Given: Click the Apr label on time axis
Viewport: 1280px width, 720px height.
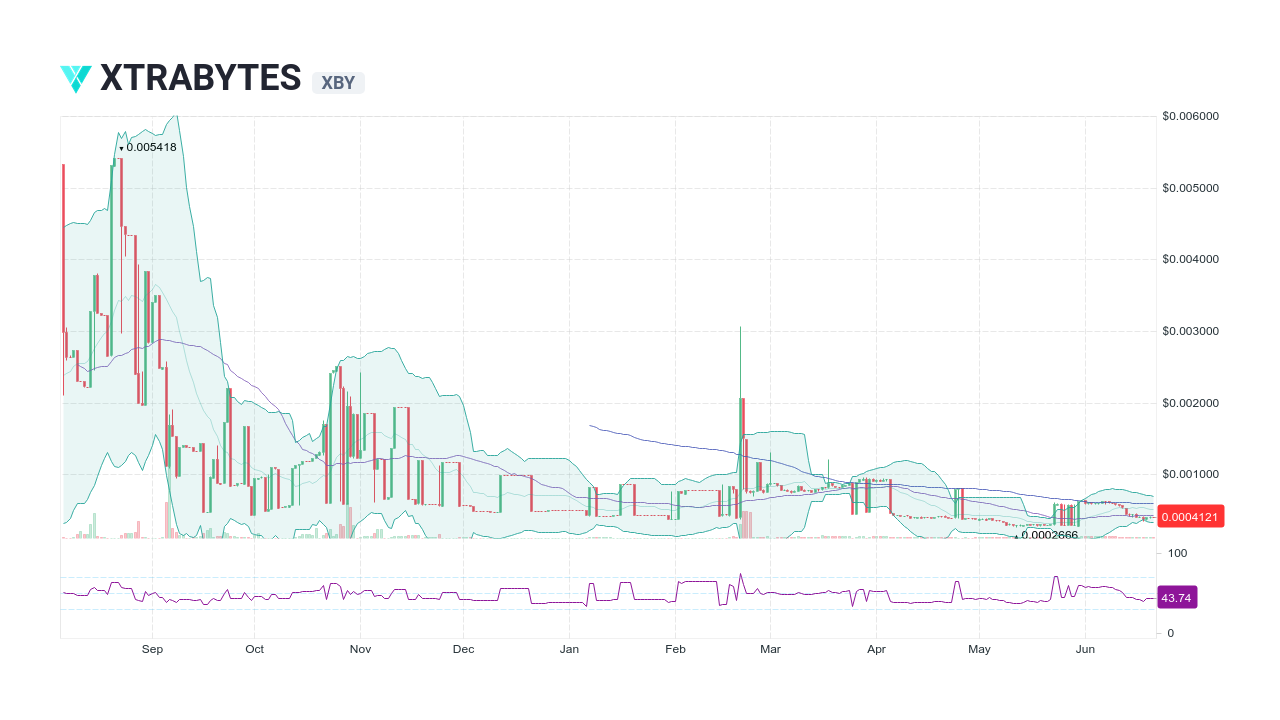Looking at the screenshot, I should 876,649.
